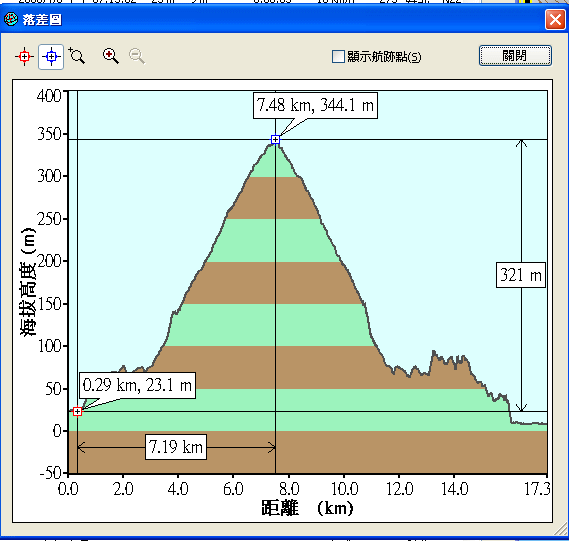
Task: Click the 落差图 window title icon
Action: (x=11, y=19)
